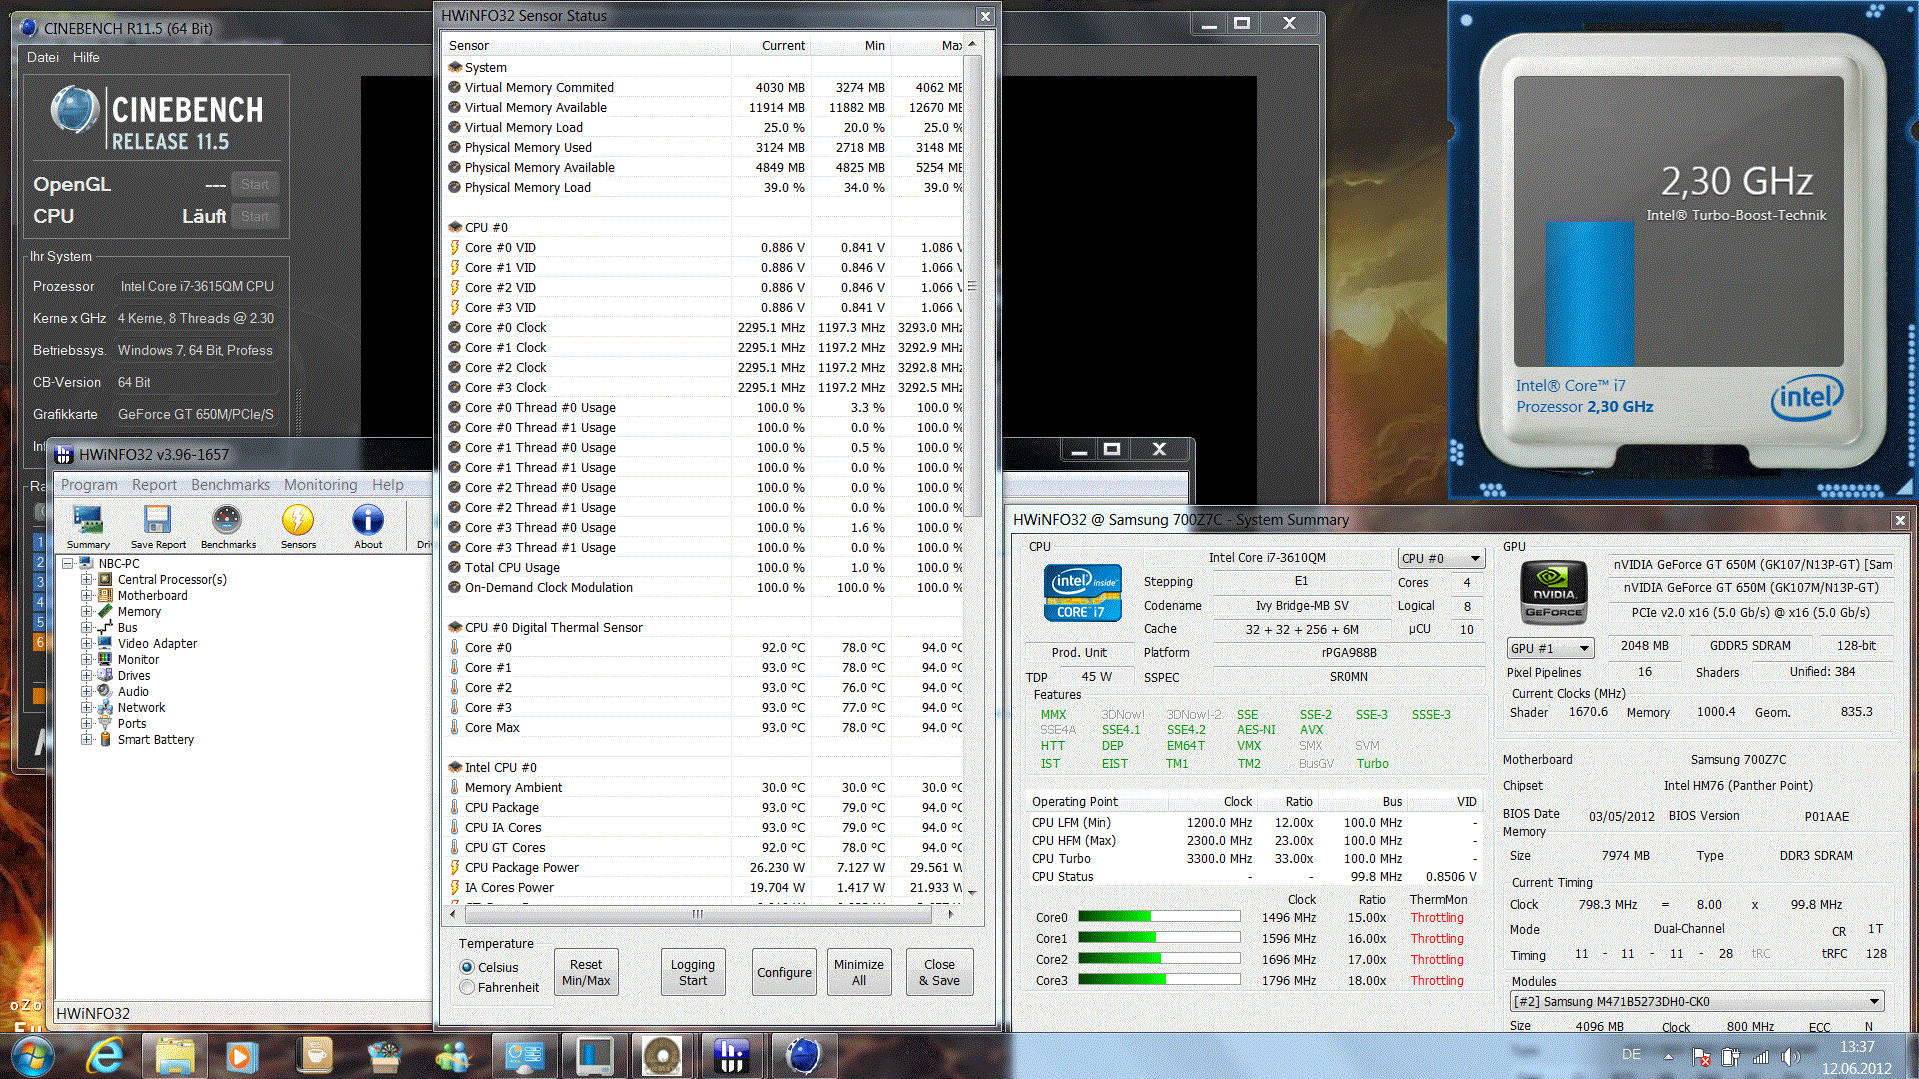Expand the Memory tree node

tap(86, 611)
